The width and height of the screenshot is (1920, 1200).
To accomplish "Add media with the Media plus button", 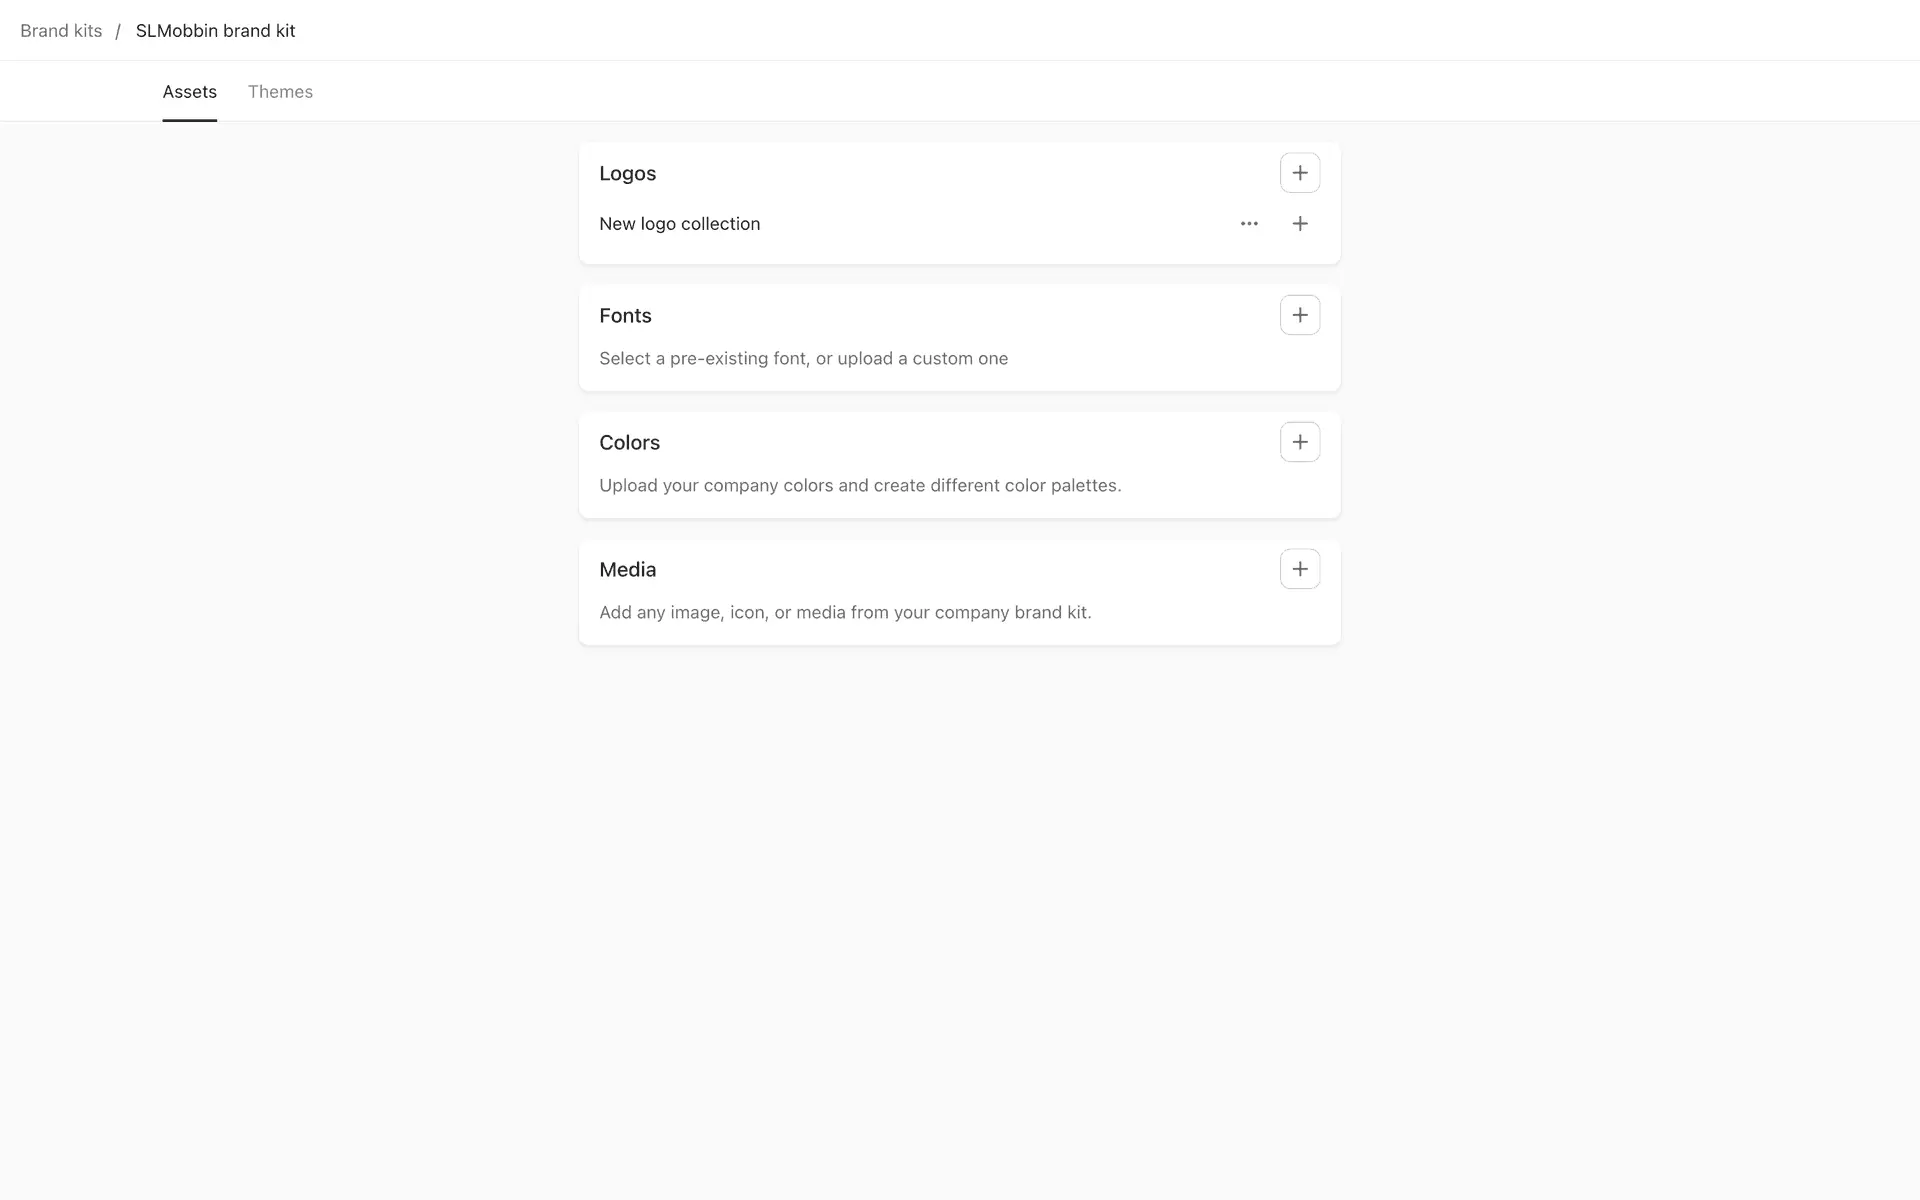I will tap(1299, 569).
